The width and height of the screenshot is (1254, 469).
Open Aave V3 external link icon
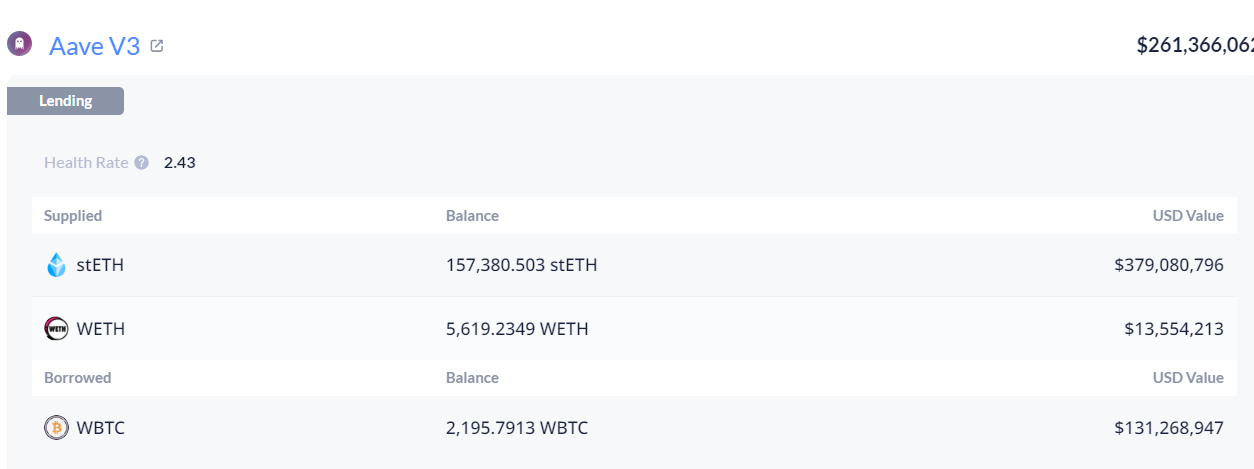pos(157,45)
